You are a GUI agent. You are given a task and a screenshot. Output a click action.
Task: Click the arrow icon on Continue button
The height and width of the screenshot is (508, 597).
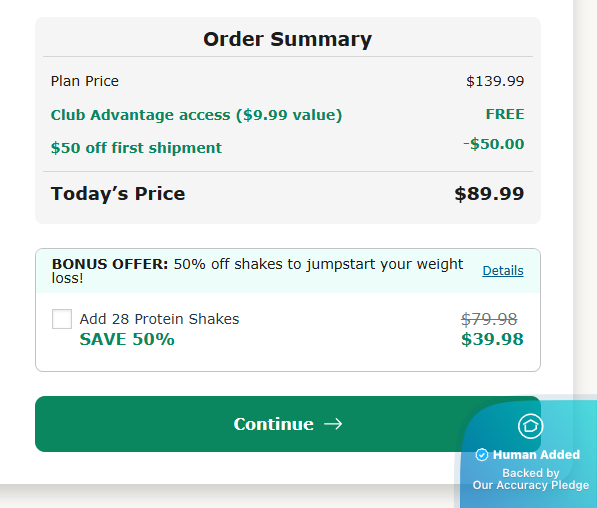(x=333, y=424)
